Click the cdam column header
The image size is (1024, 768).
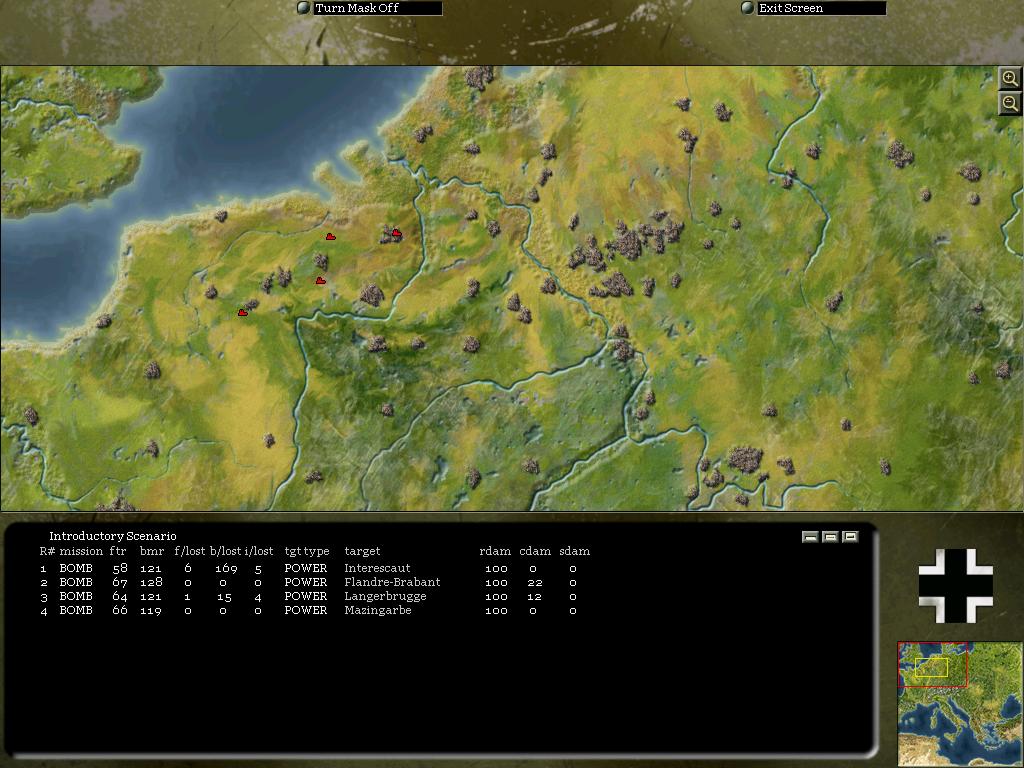point(535,551)
